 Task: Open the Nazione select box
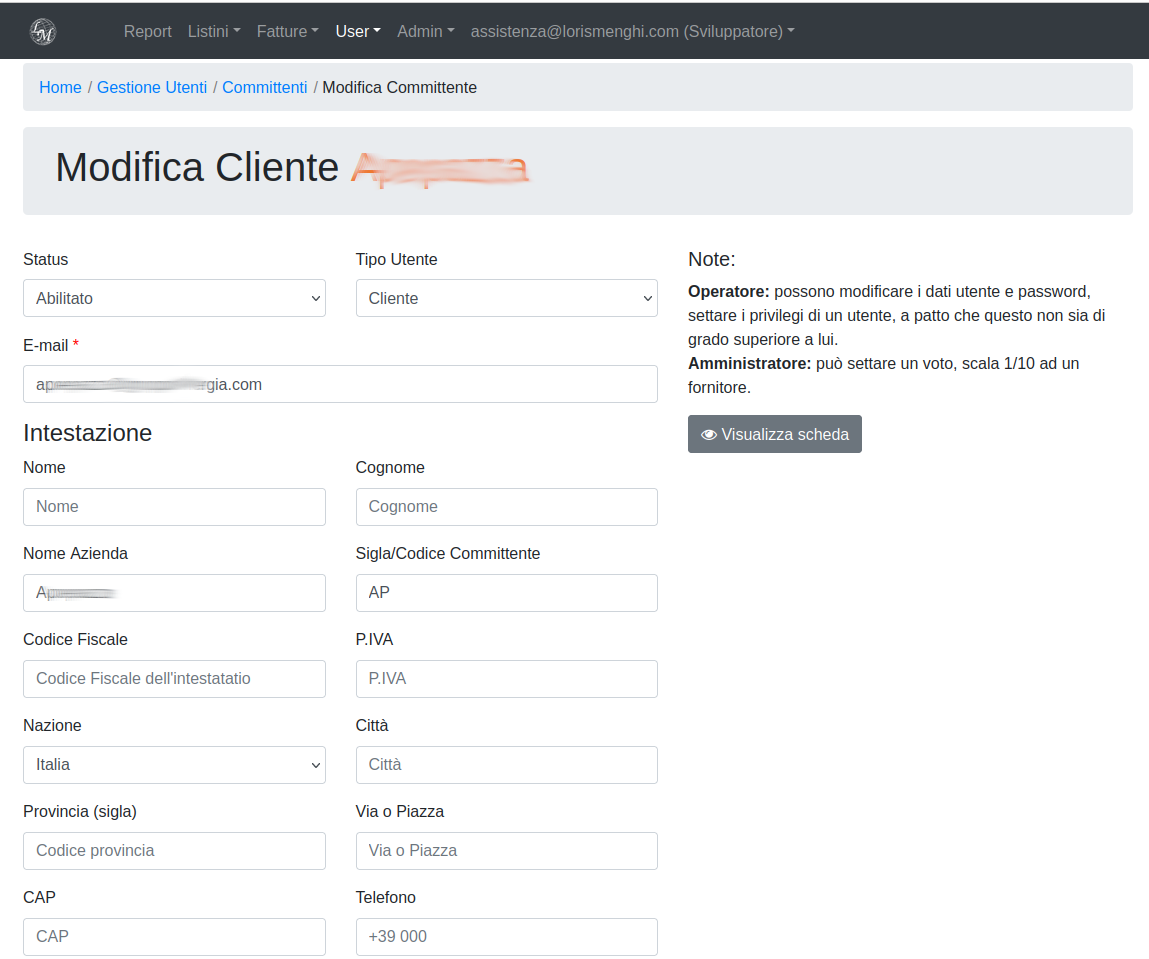coord(174,765)
